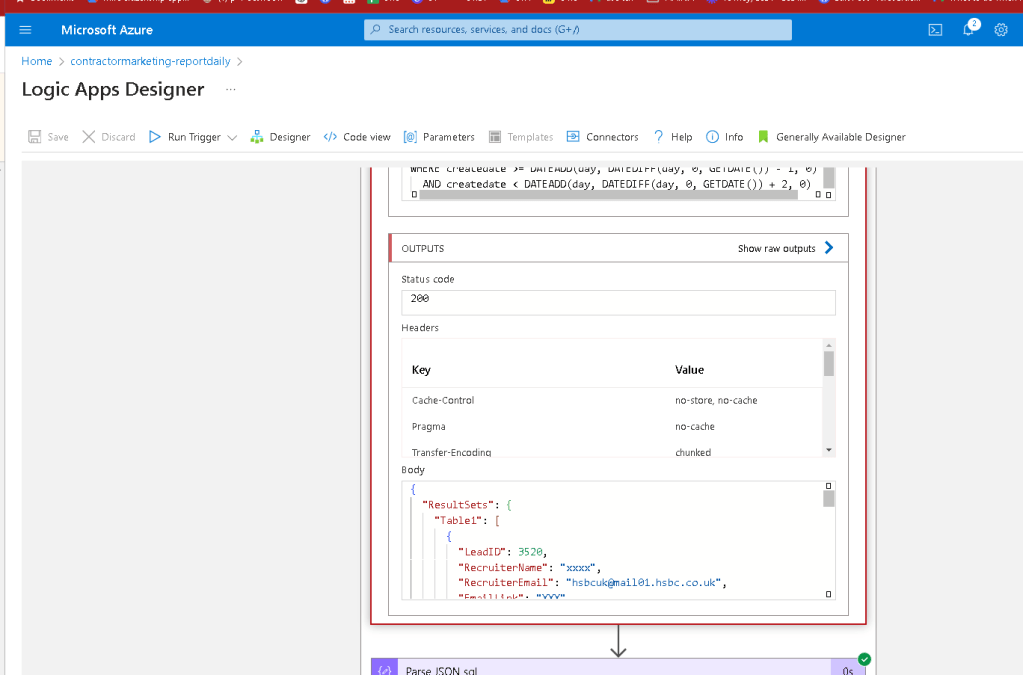1023x675 pixels.
Task: Click the SQL query horizontal scrollbar
Action: (608, 194)
